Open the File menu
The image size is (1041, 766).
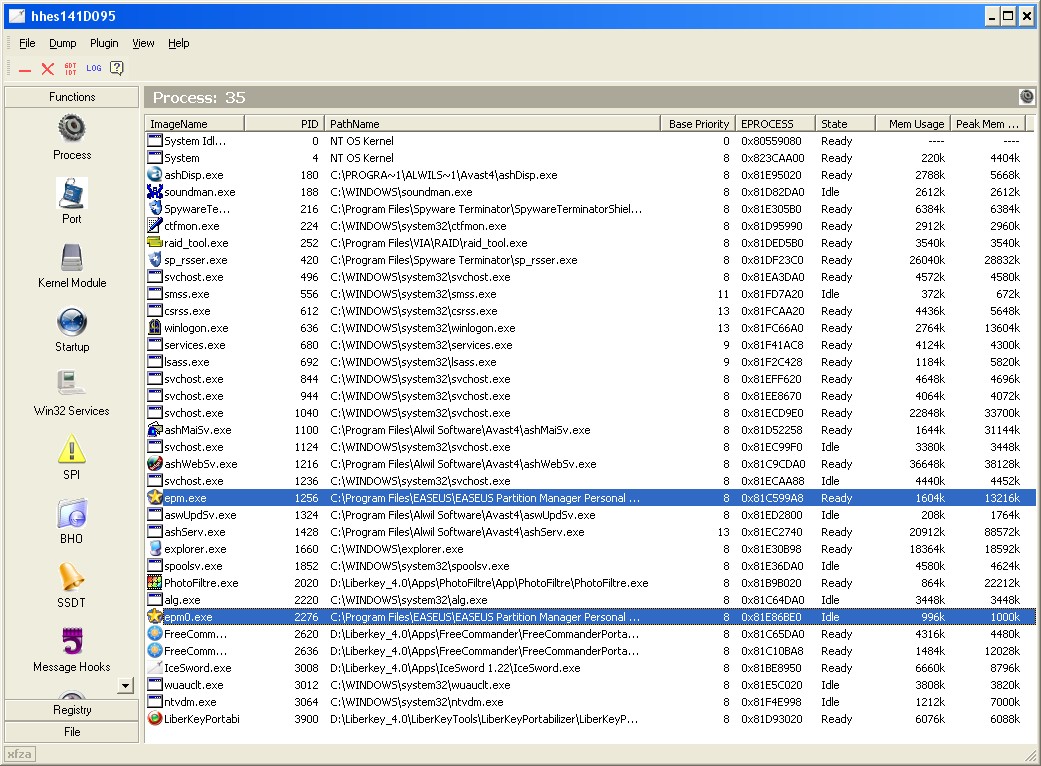pyautogui.click(x=27, y=43)
